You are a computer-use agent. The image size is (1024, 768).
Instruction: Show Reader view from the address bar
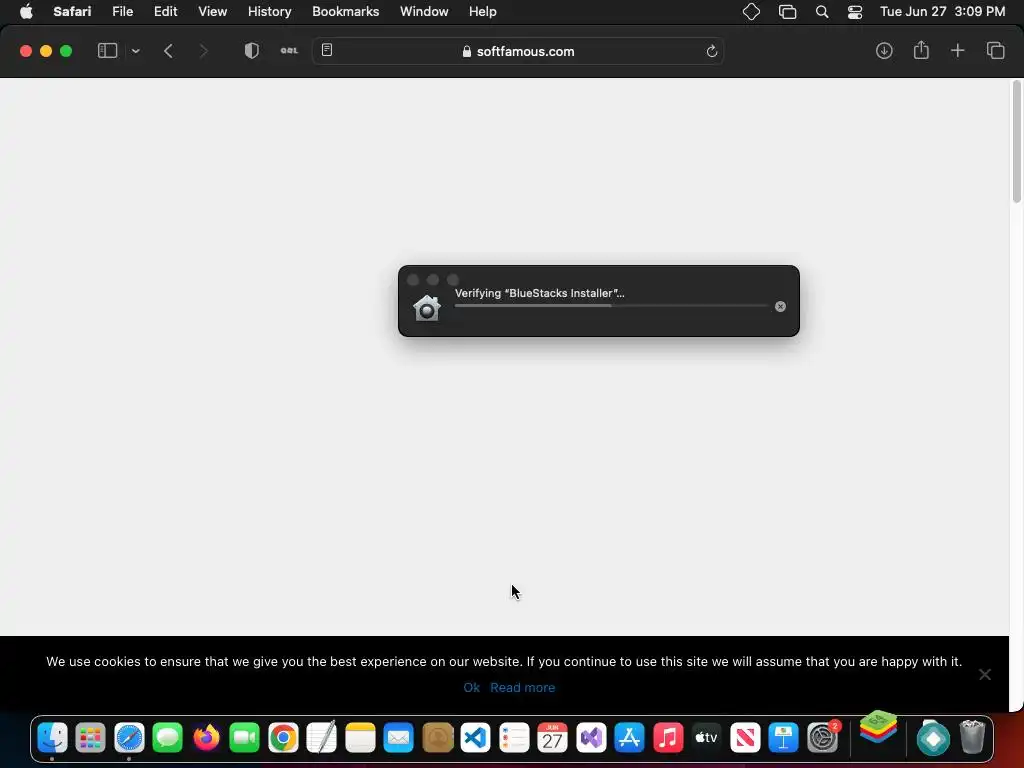point(327,50)
